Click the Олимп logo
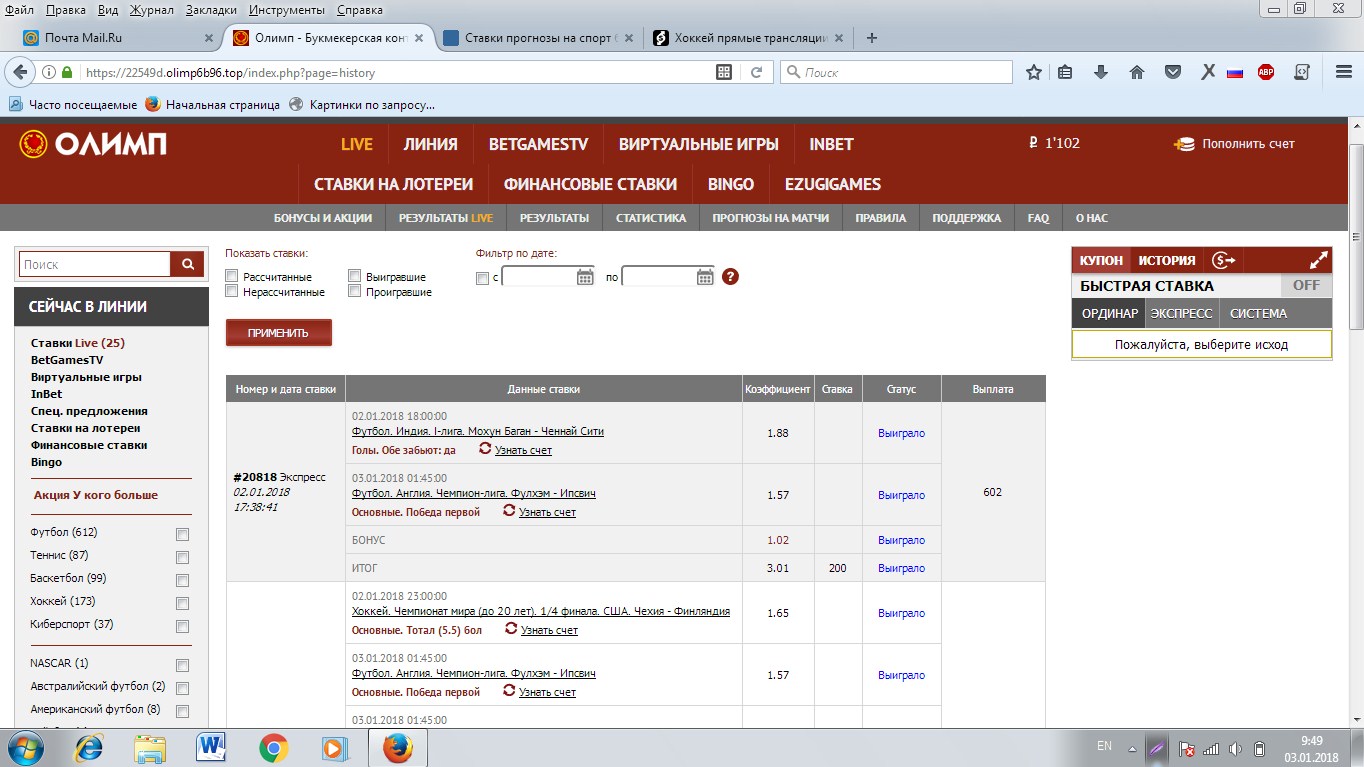1364x767 pixels. point(92,143)
